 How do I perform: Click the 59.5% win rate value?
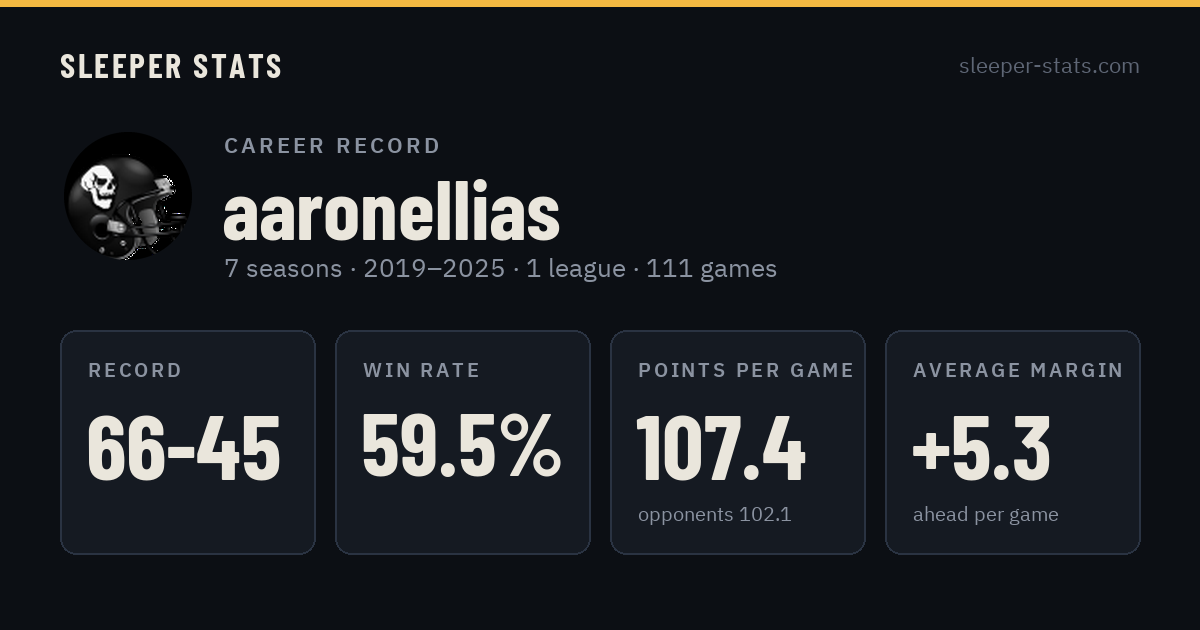[x=462, y=446]
